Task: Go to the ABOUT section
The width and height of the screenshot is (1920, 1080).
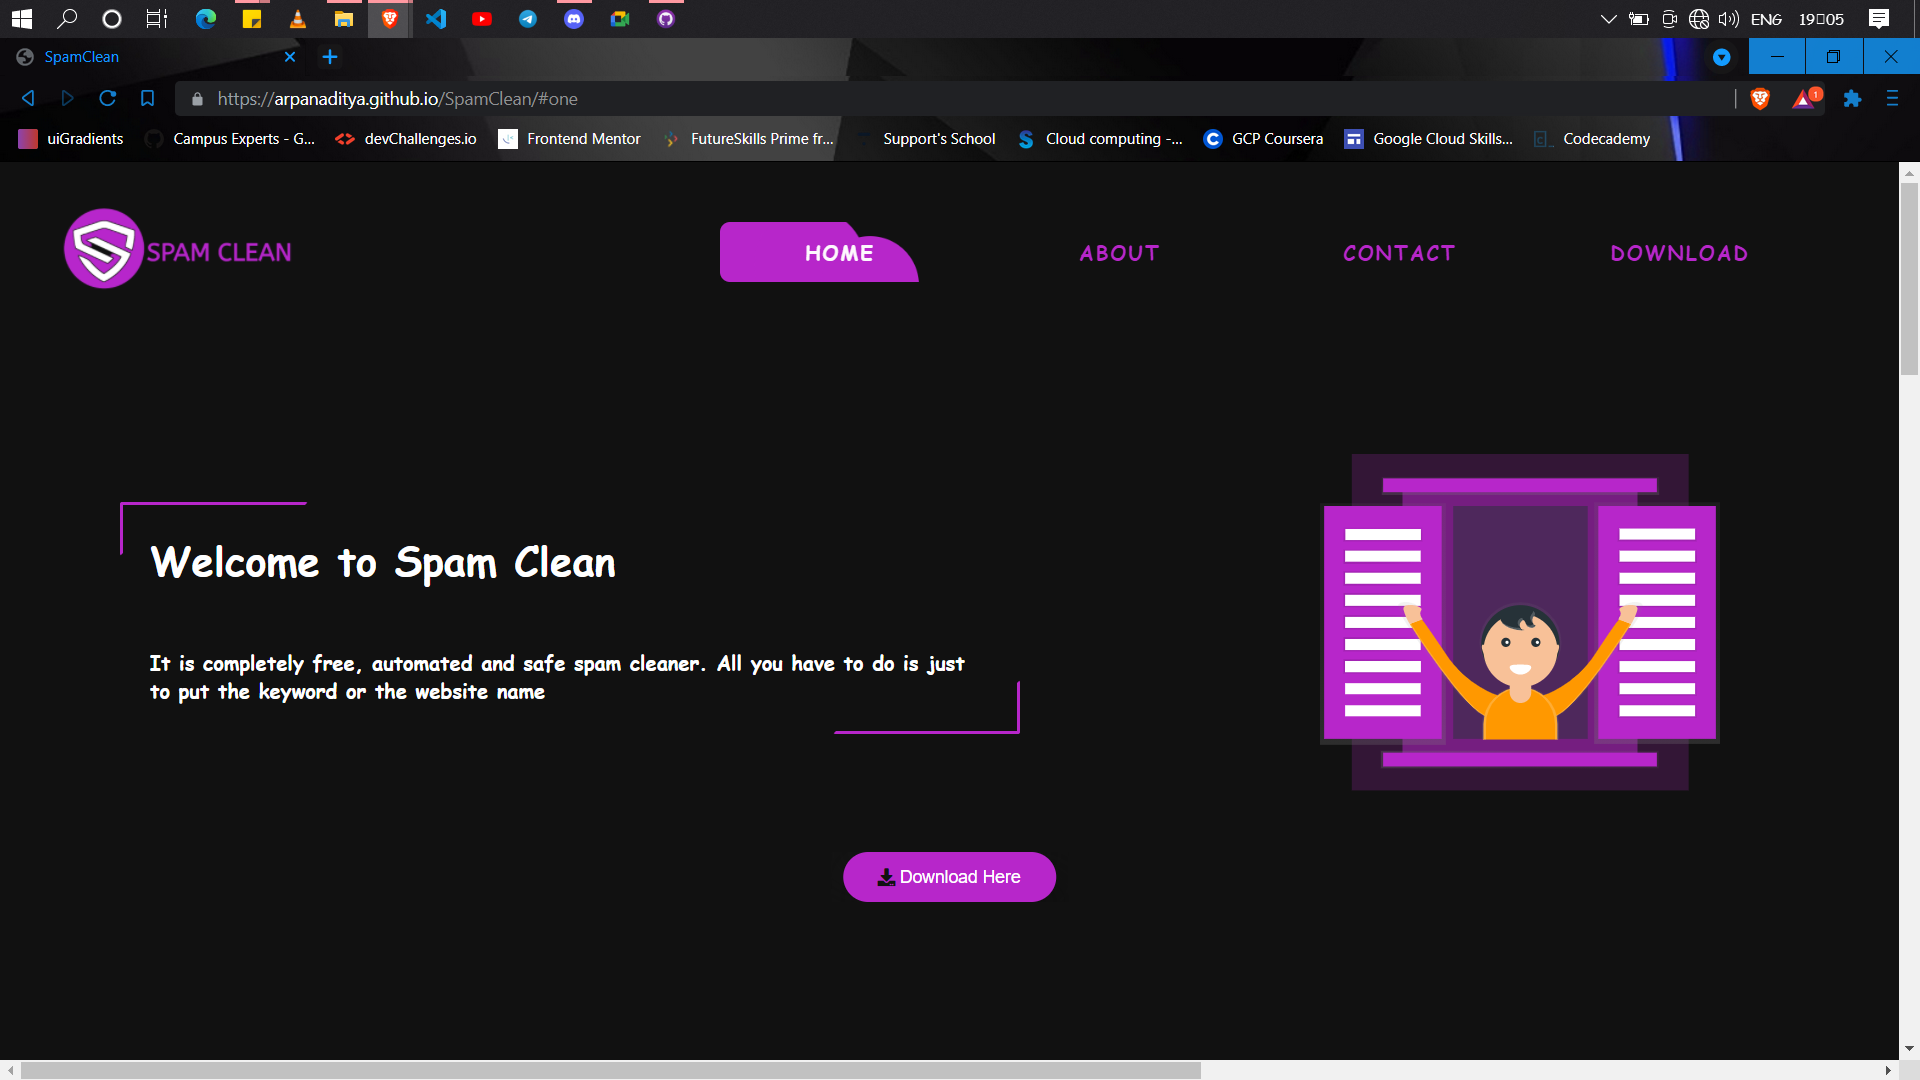Action: click(x=1119, y=253)
